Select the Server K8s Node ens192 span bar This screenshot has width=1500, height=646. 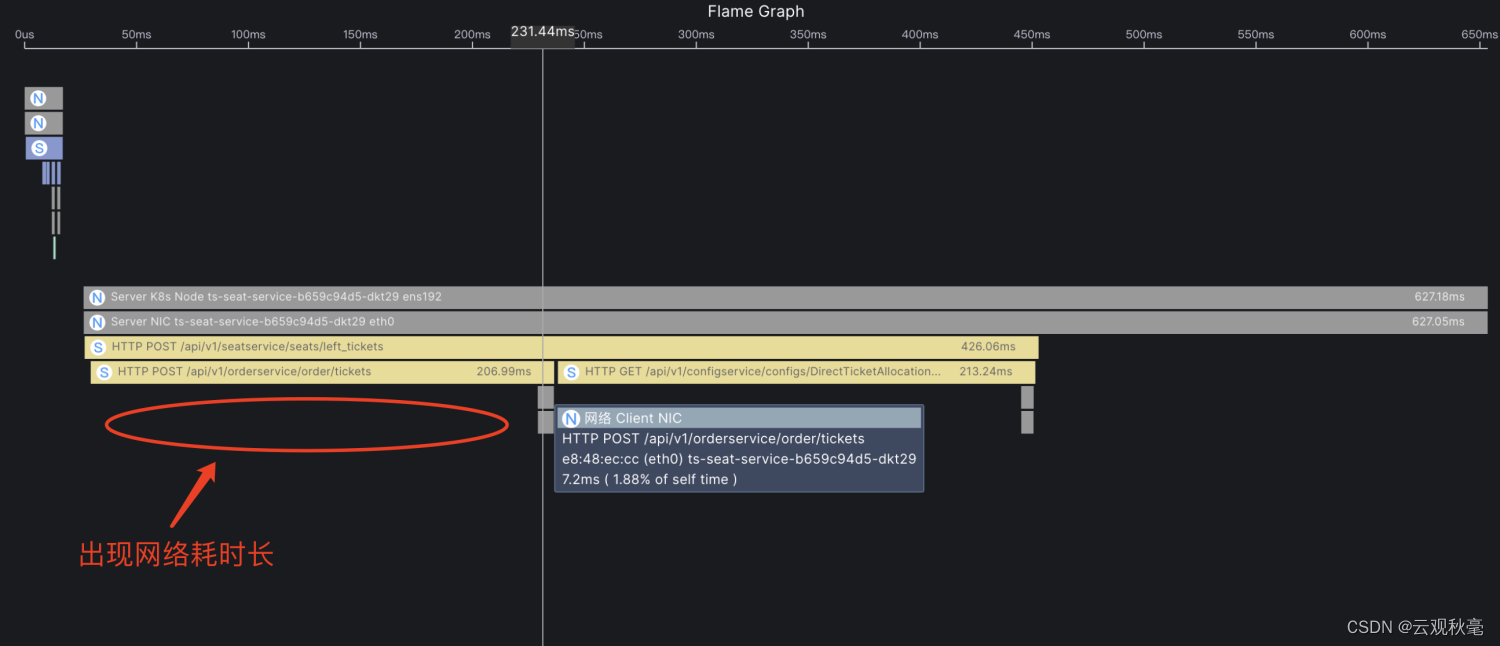[785, 297]
